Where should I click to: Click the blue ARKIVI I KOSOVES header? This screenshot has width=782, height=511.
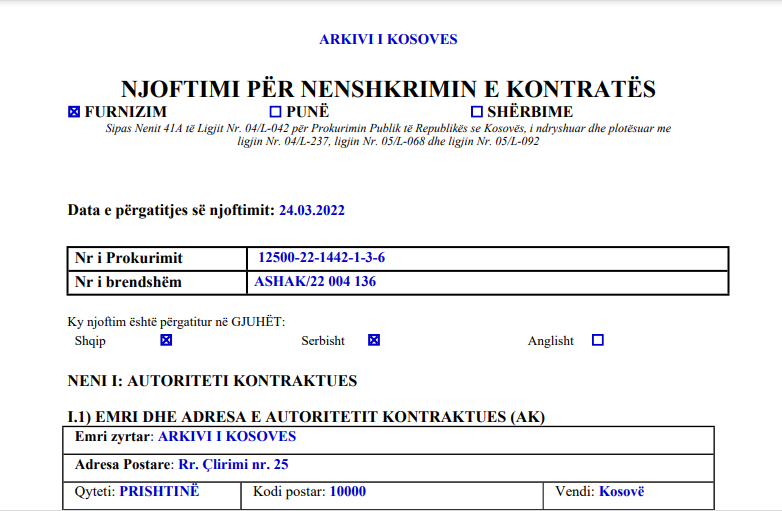click(x=388, y=39)
